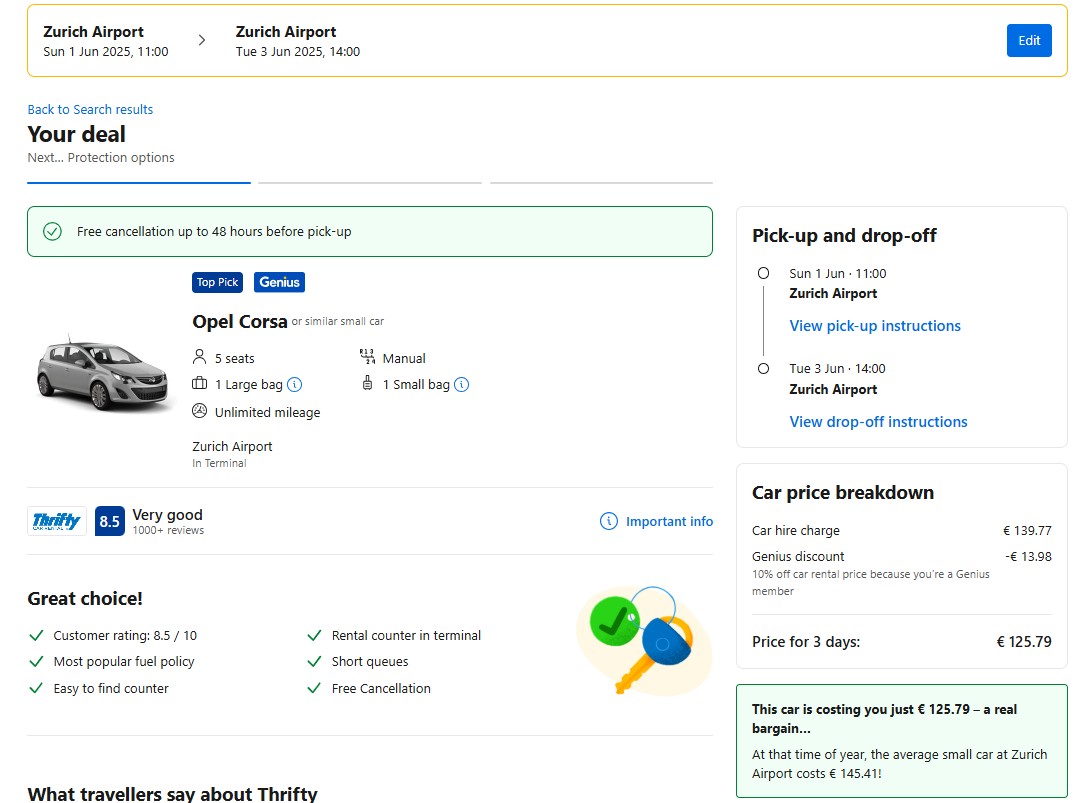Click the Unlimited mileage icon

(x=200, y=411)
